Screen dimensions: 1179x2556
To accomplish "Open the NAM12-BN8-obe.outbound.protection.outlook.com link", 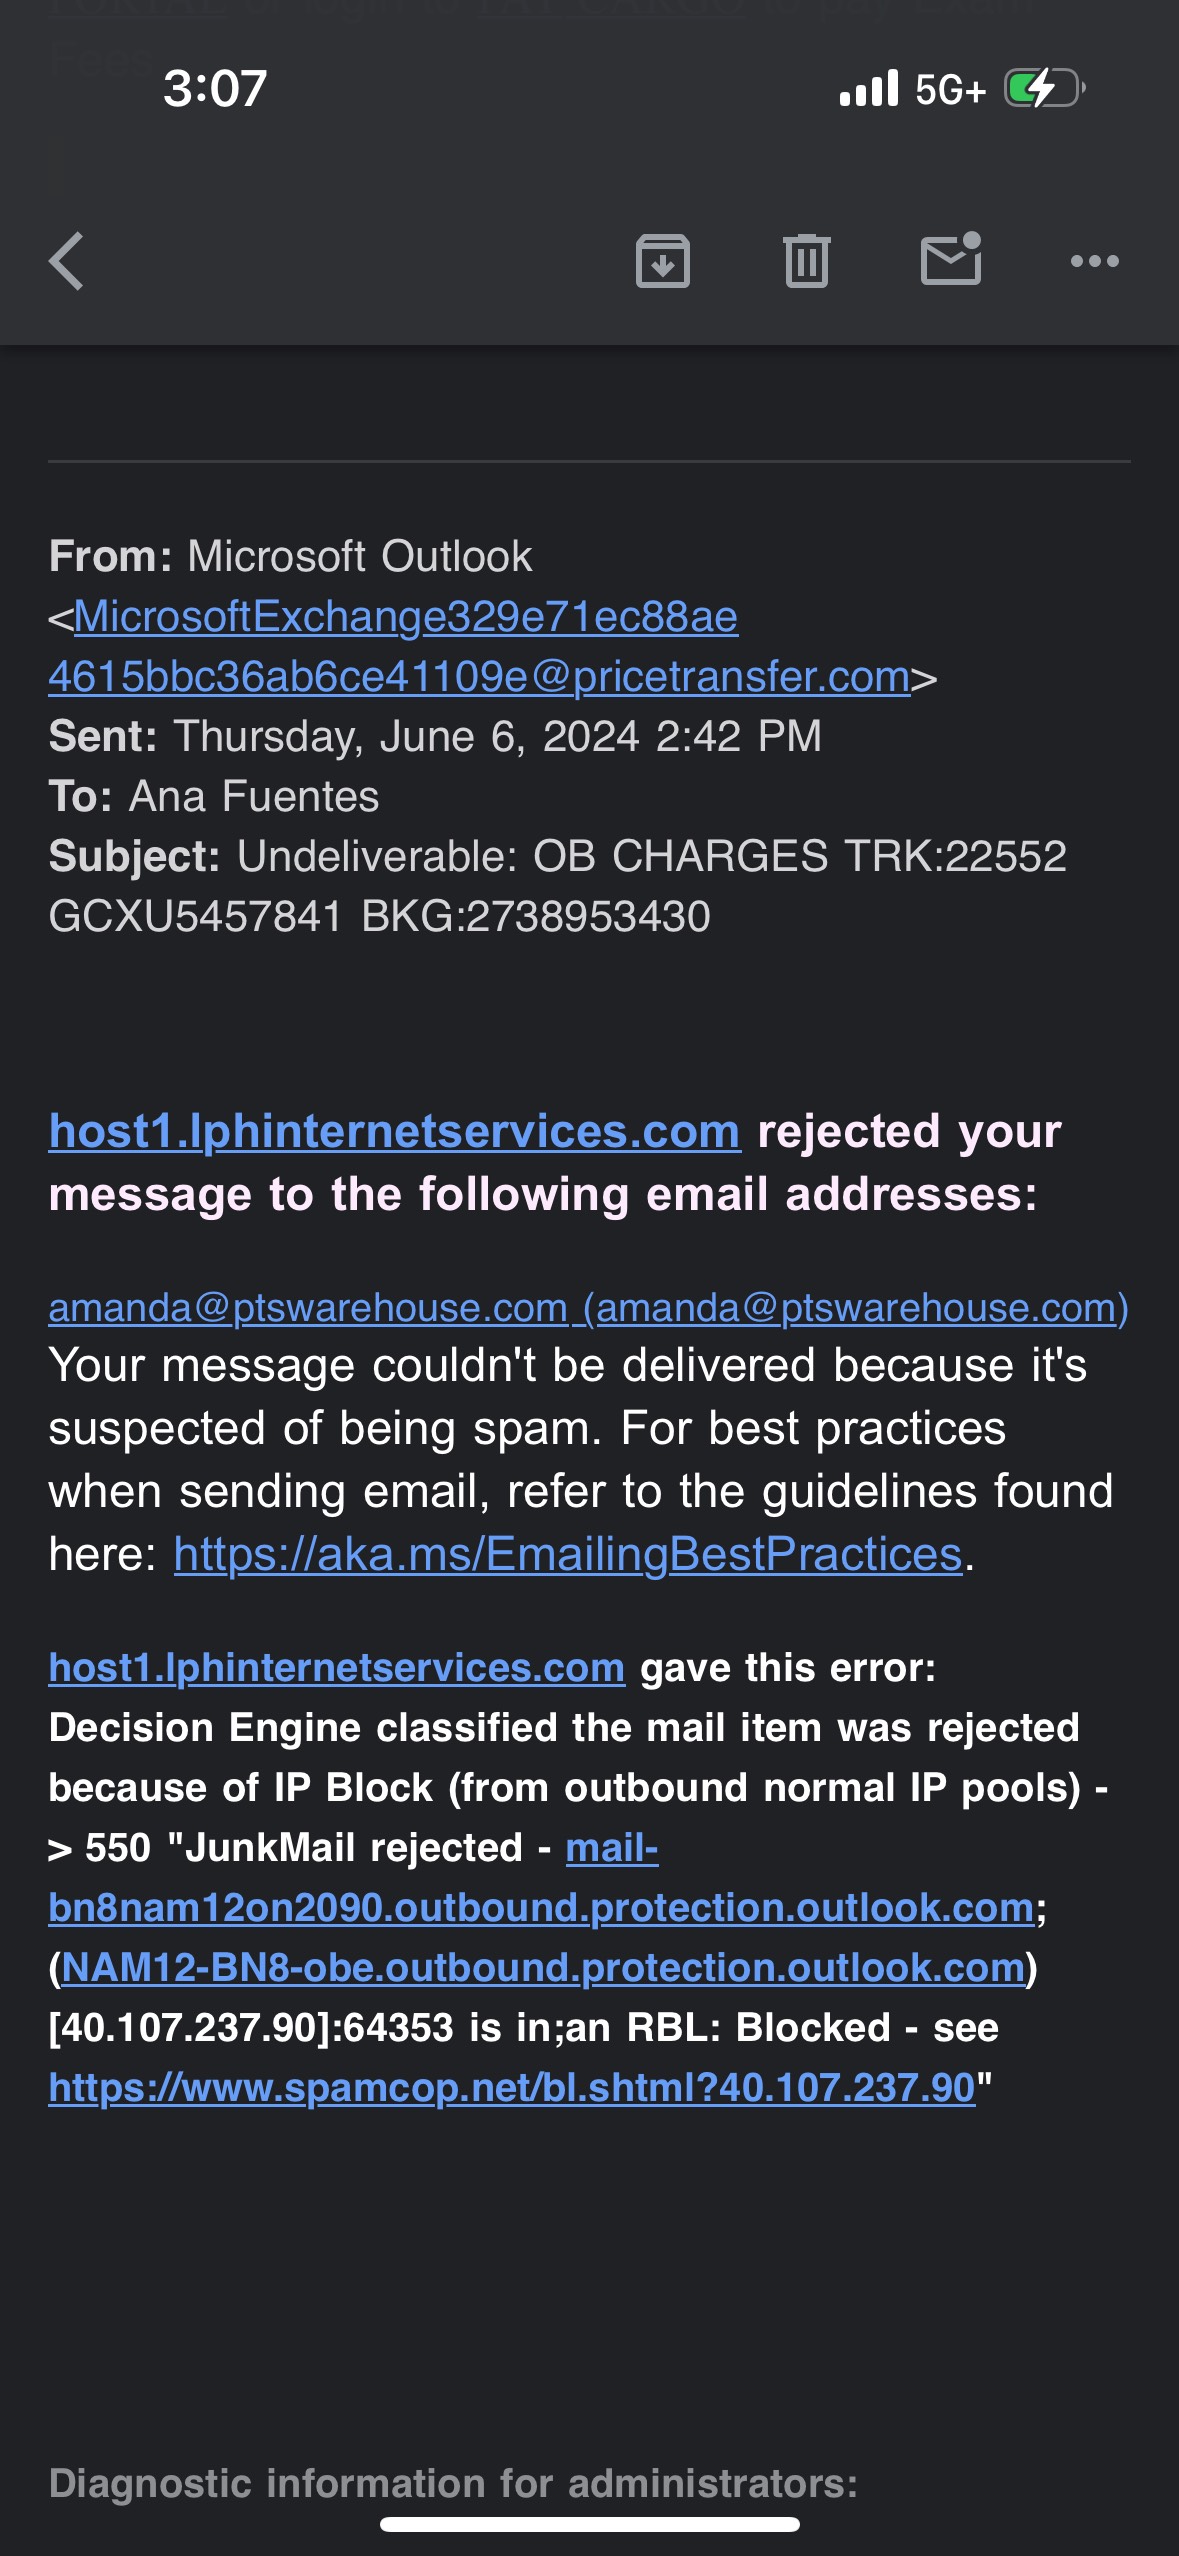I will [x=543, y=1968].
